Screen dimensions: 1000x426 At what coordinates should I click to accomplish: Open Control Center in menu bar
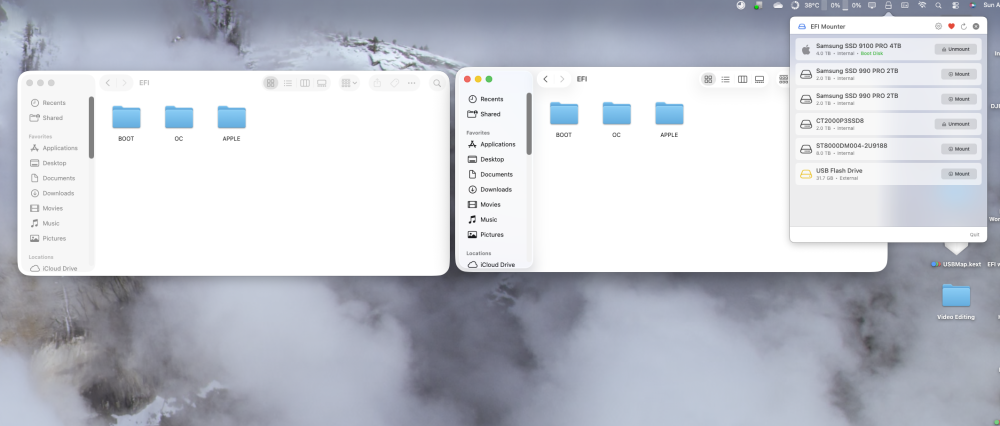tap(955, 5)
